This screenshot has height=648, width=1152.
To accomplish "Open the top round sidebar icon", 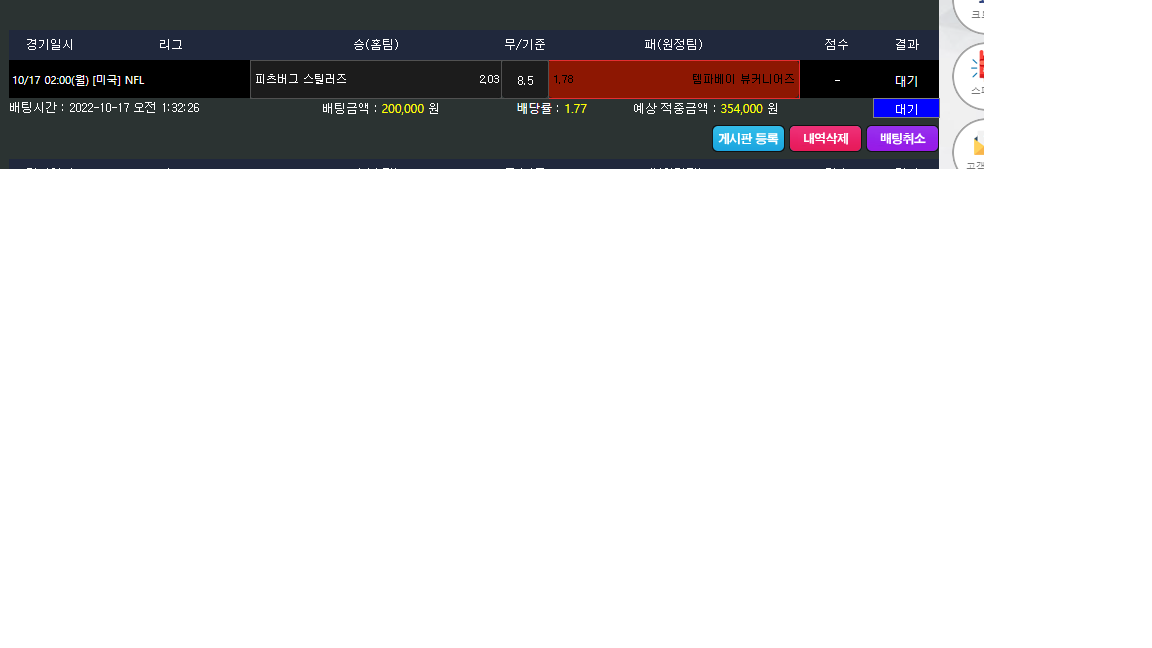I will [x=975, y=10].
